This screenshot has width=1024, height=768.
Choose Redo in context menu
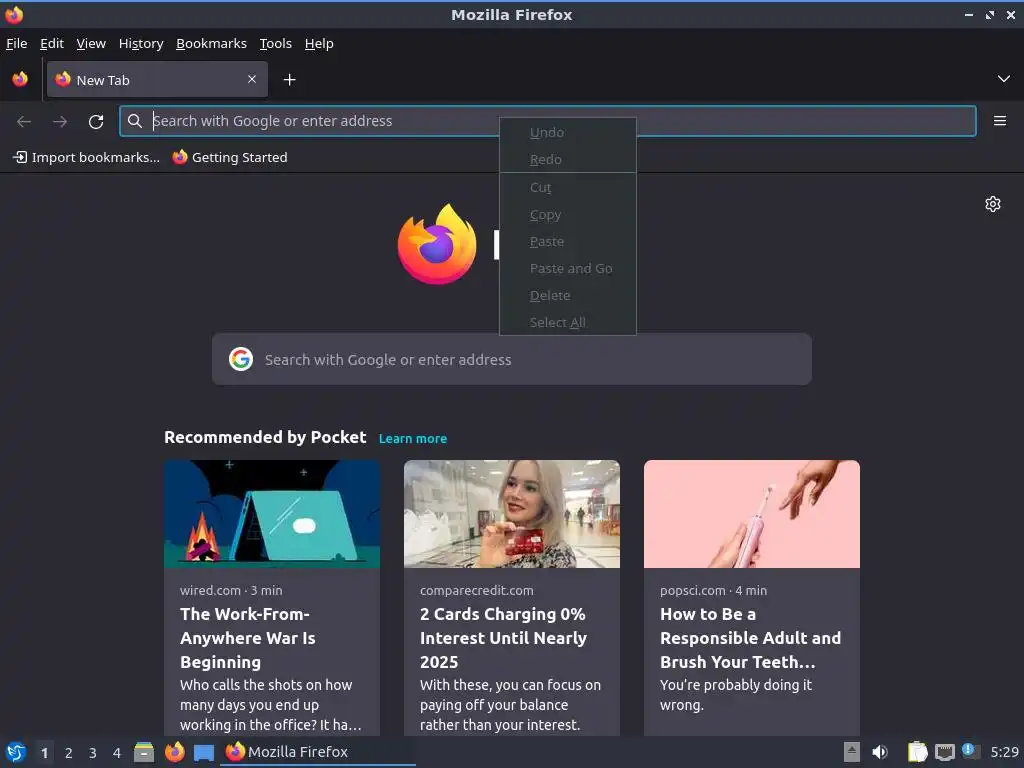[568, 159]
